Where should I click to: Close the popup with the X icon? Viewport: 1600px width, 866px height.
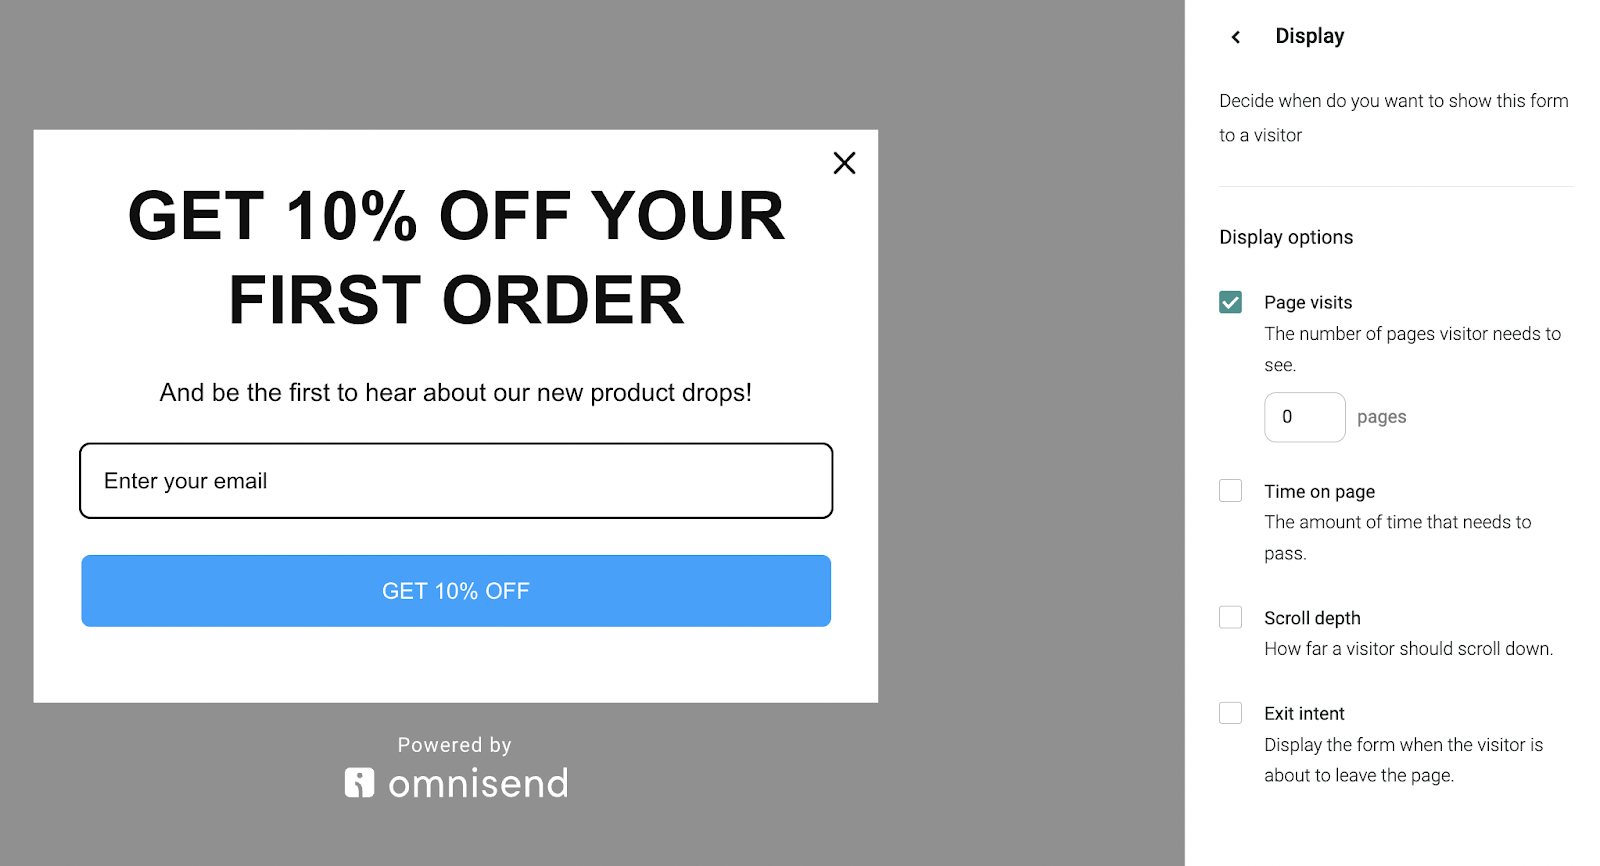(844, 163)
